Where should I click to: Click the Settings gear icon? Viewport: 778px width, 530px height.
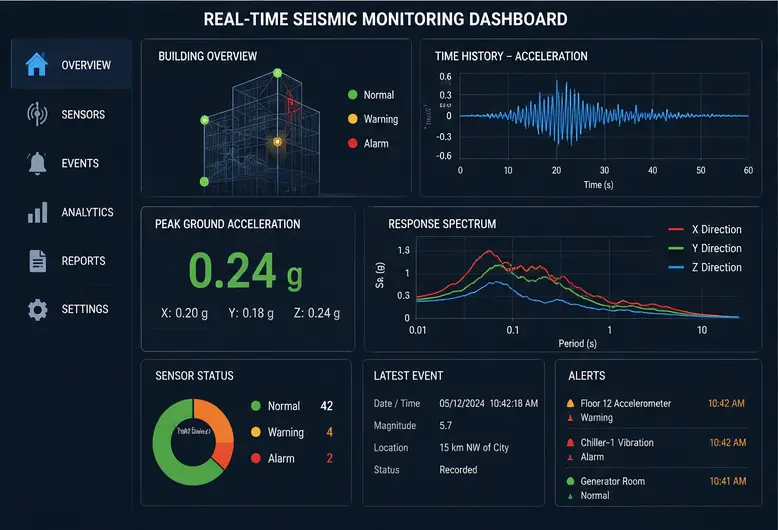click(38, 309)
